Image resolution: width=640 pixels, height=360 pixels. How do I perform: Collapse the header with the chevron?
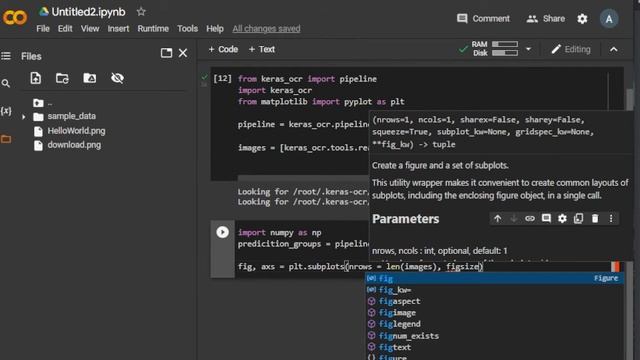613,49
